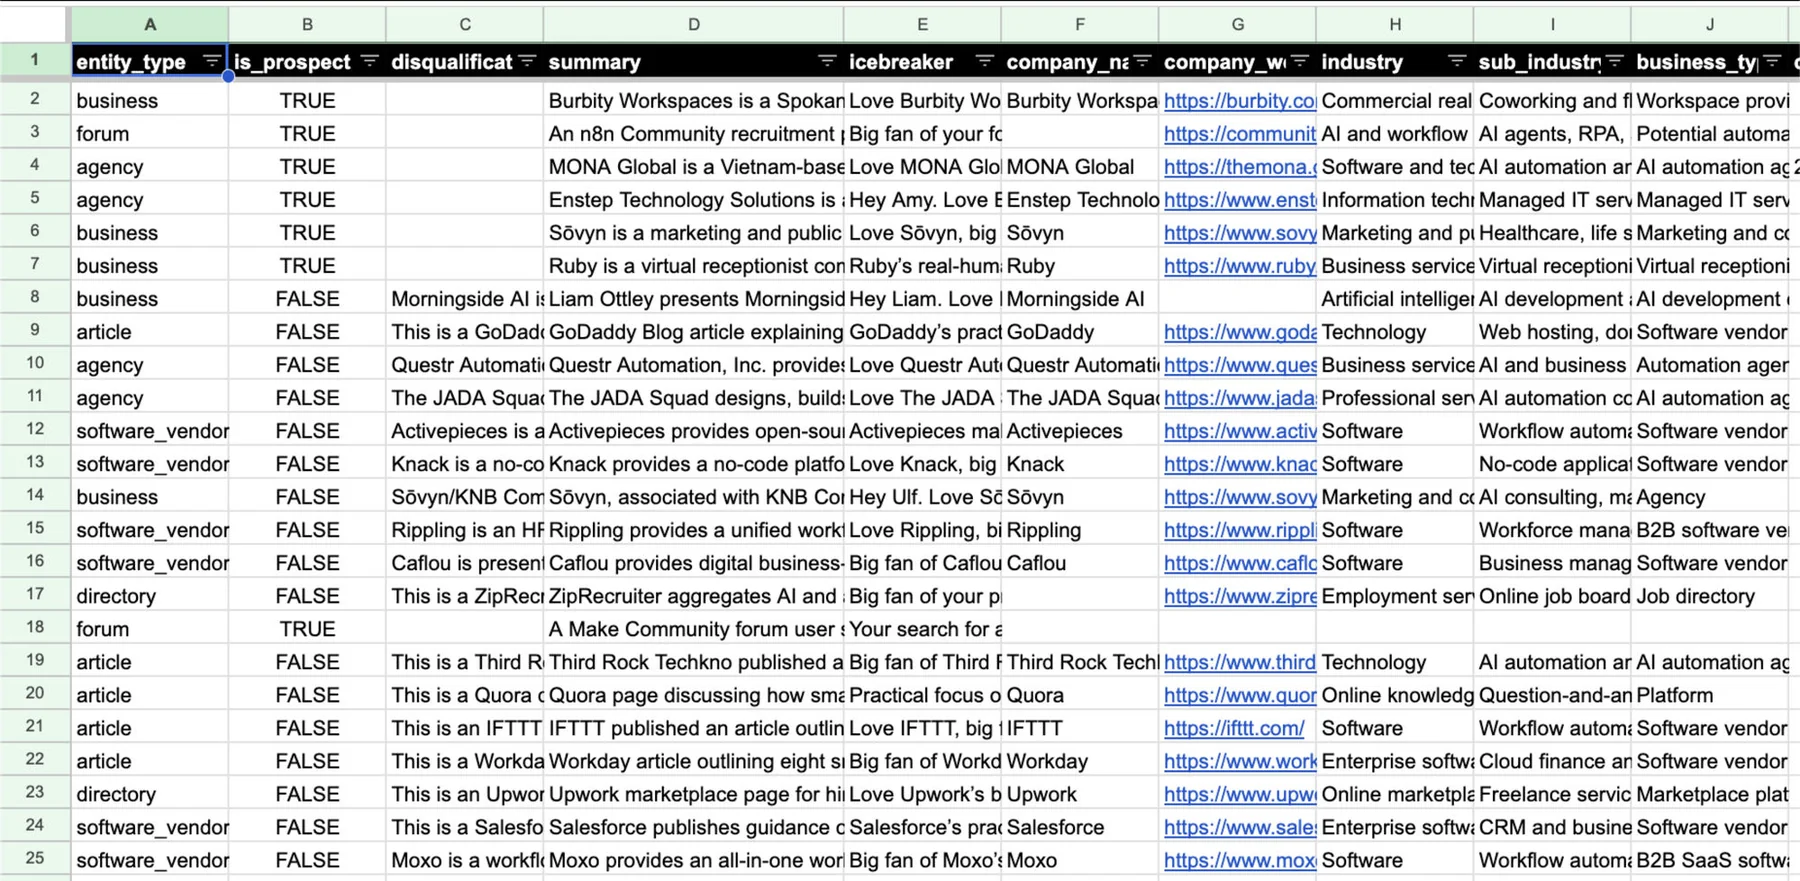Select row 25 header
The width and height of the screenshot is (1800, 881).
point(35,858)
